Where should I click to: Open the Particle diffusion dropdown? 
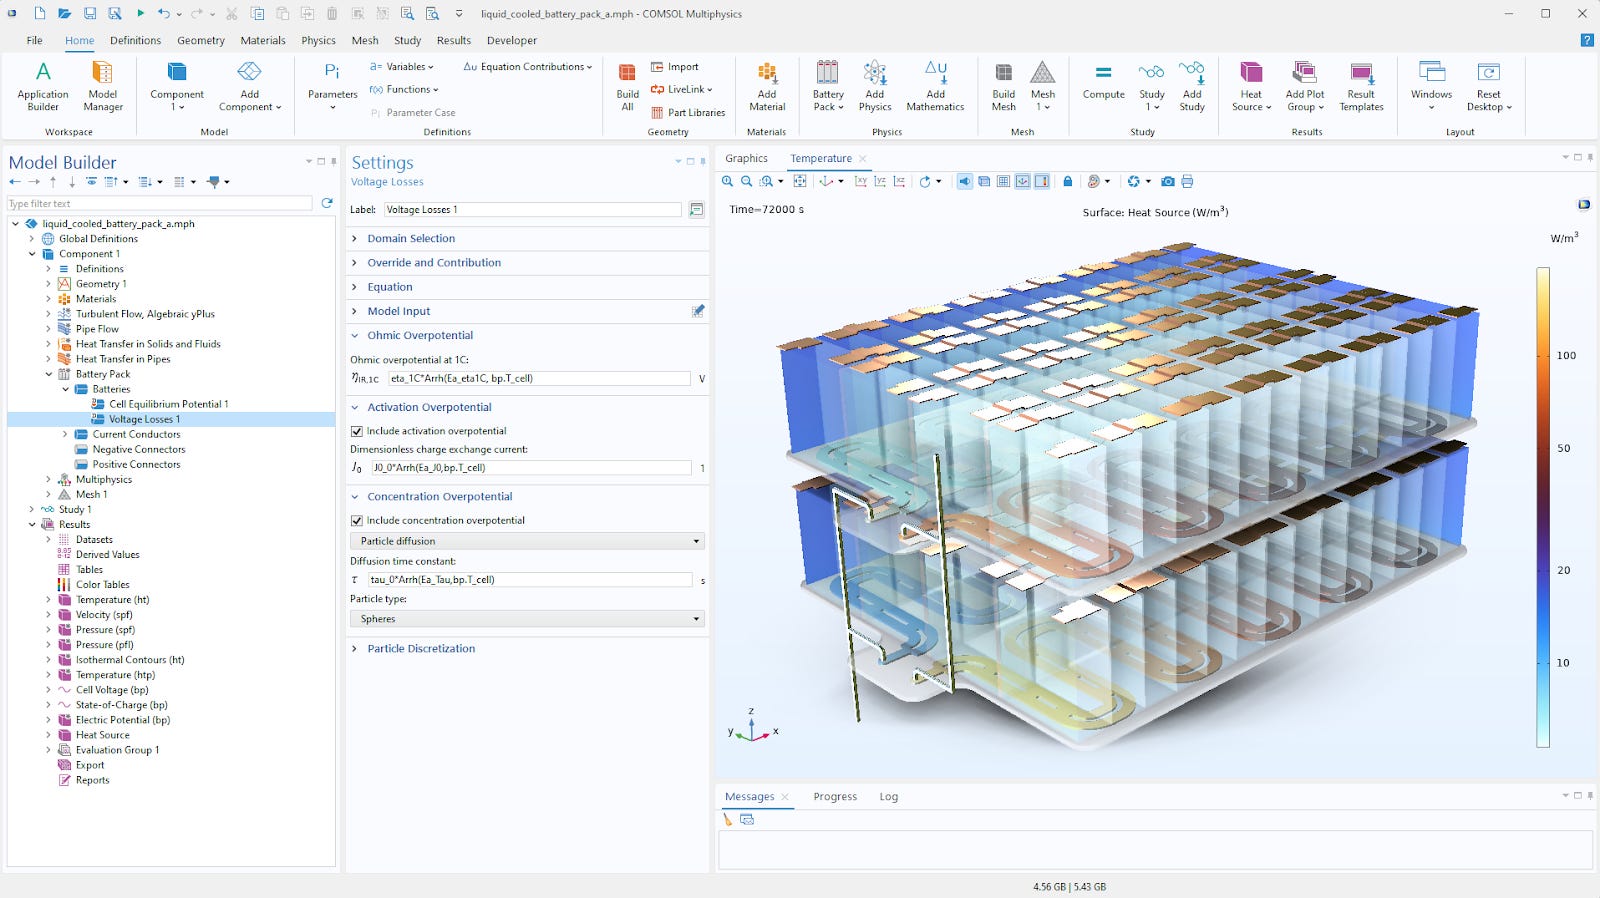tap(527, 541)
